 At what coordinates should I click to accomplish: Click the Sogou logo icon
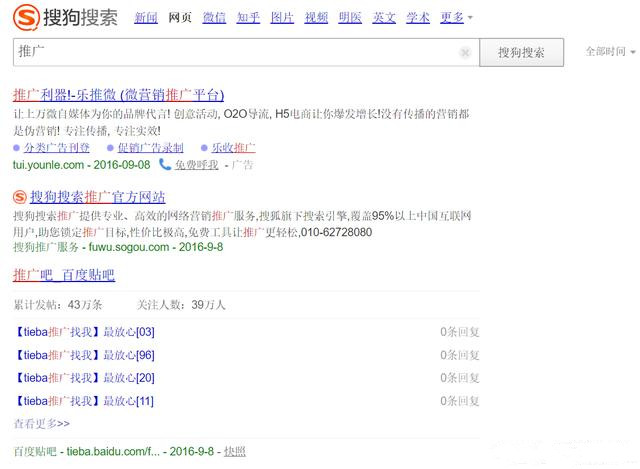pos(26,18)
